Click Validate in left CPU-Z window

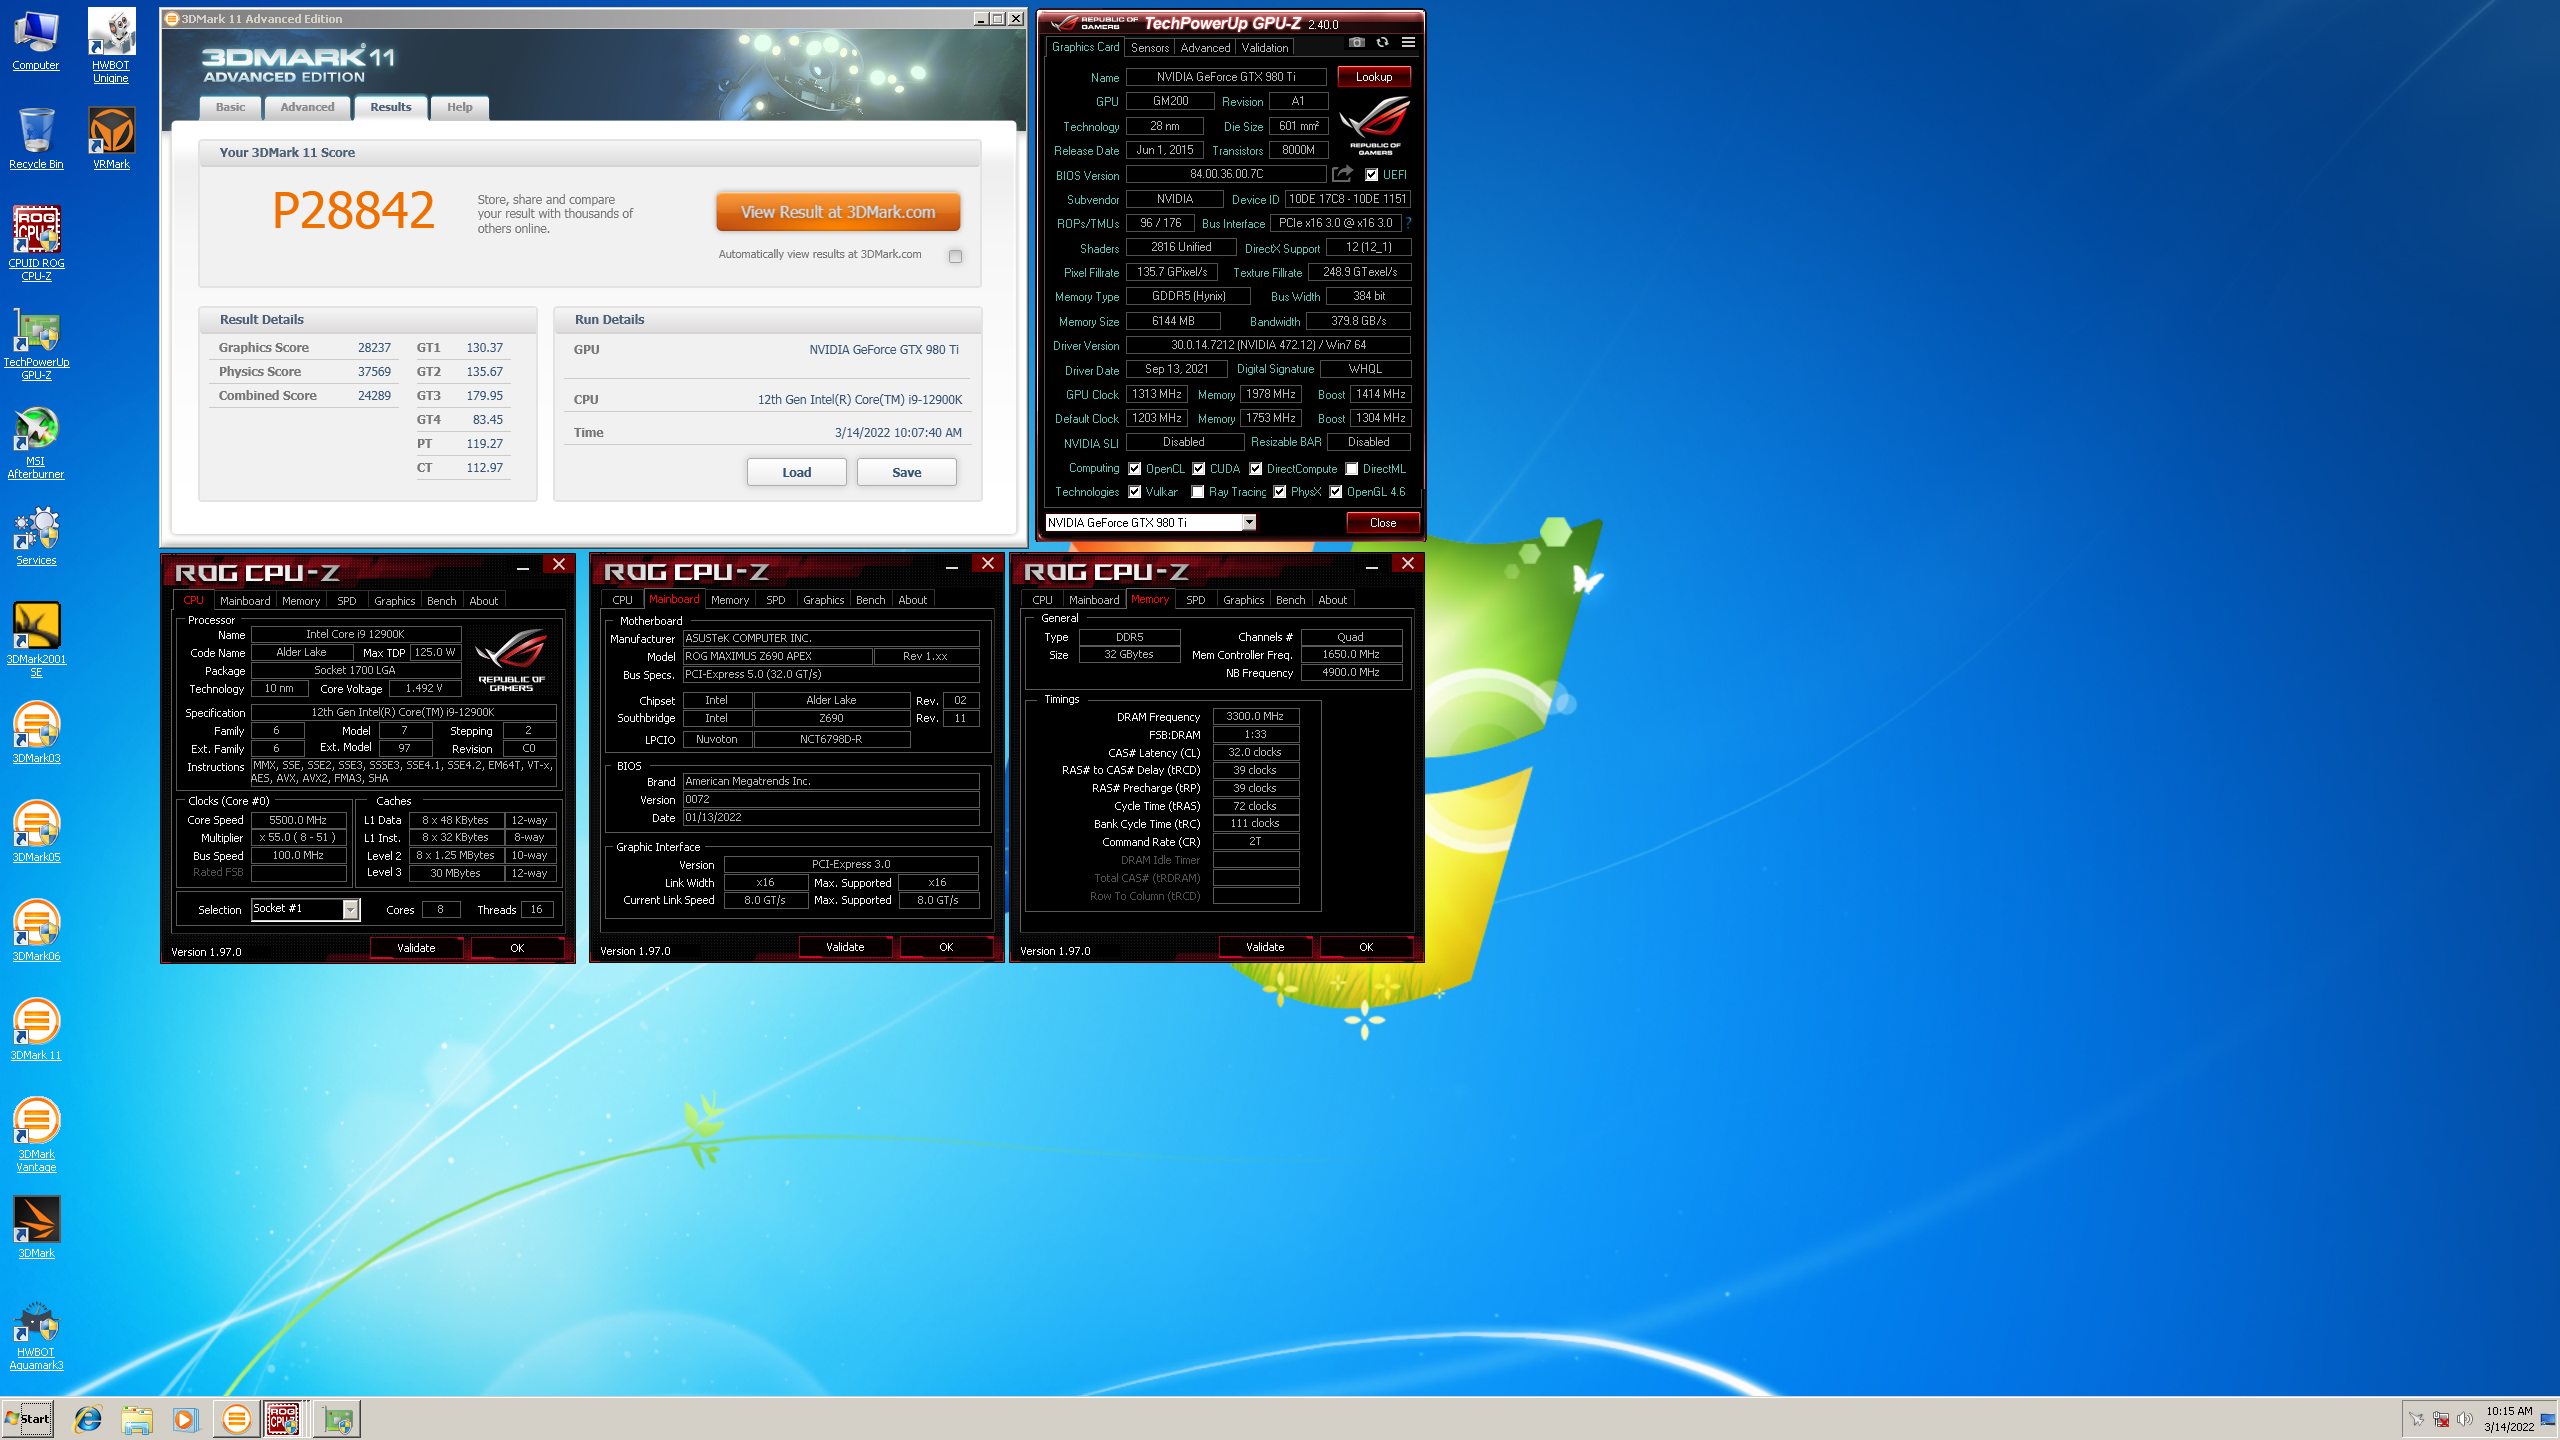pos(416,948)
